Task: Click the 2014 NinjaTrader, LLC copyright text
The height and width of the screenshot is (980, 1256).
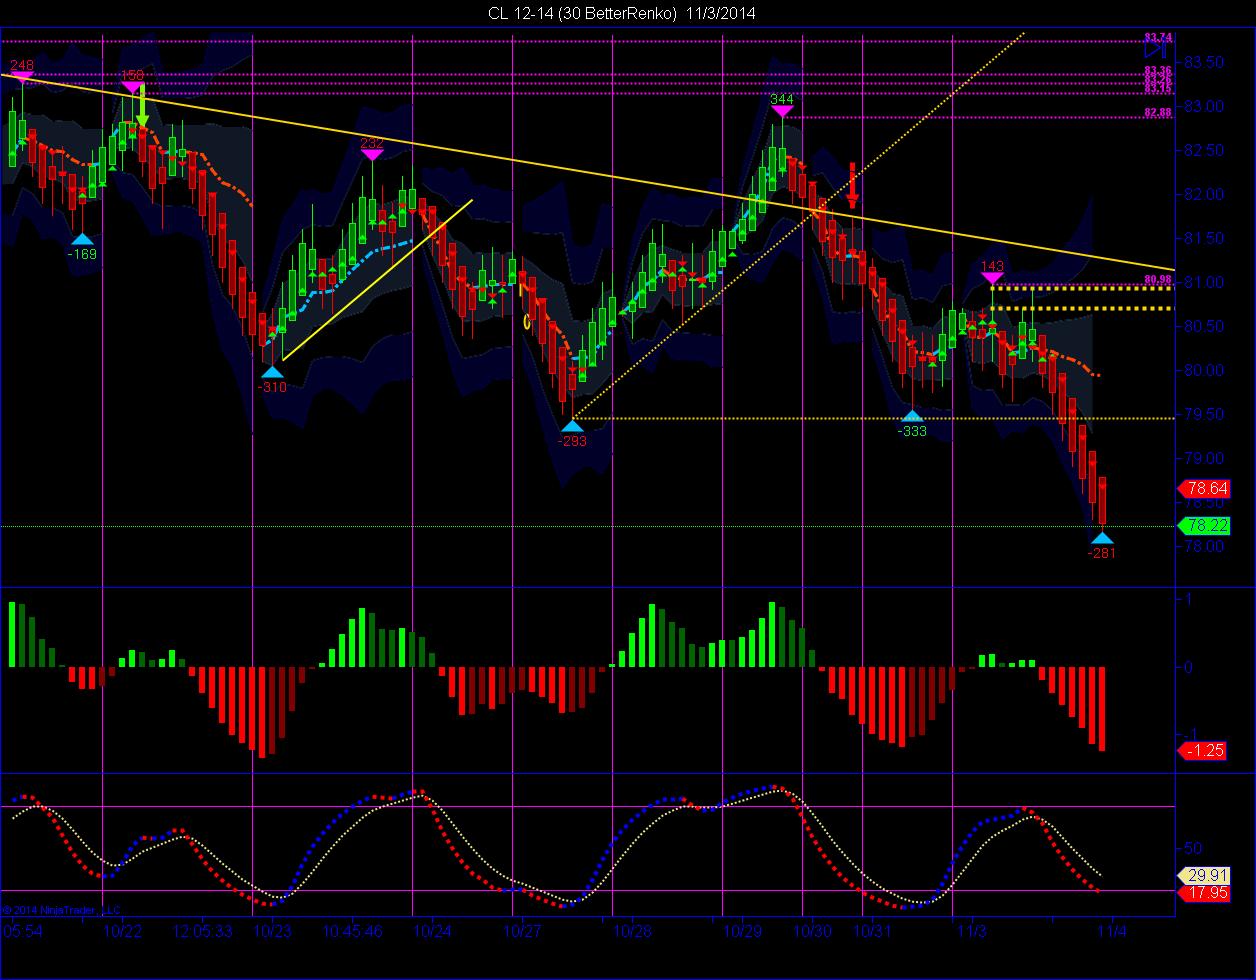Action: coord(61,910)
